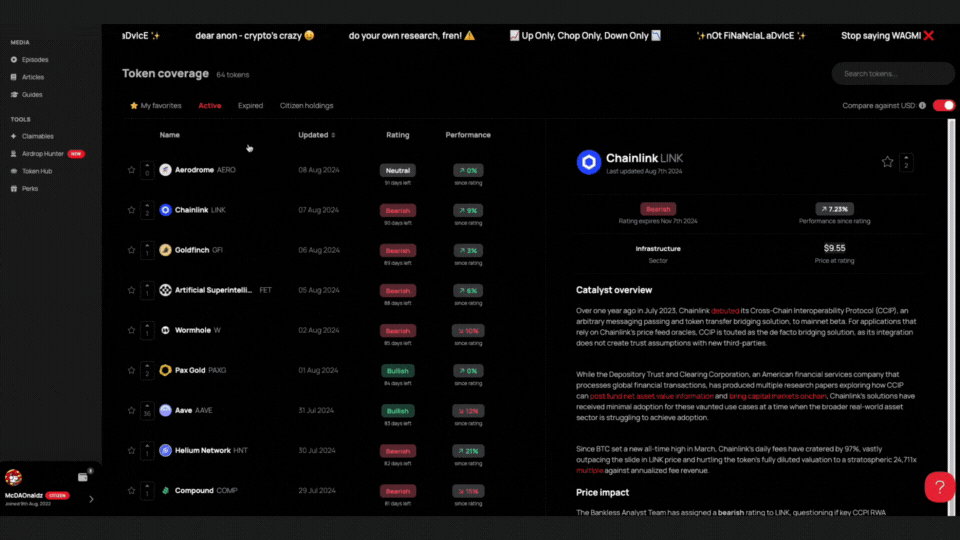Image resolution: width=960 pixels, height=540 pixels.
Task: Open the Guides sidebar item
Action: click(26, 95)
